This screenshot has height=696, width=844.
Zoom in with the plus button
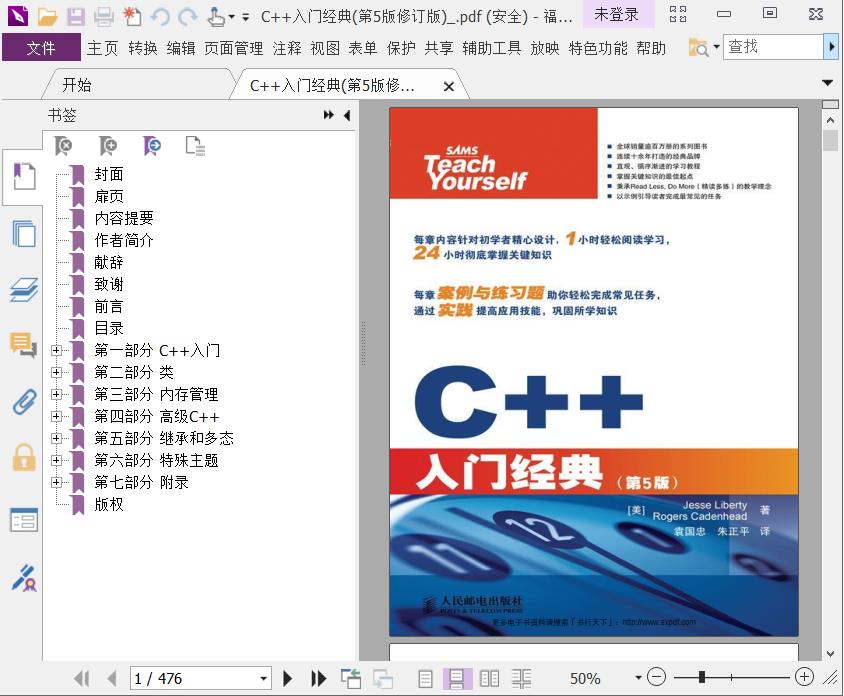tap(804, 677)
